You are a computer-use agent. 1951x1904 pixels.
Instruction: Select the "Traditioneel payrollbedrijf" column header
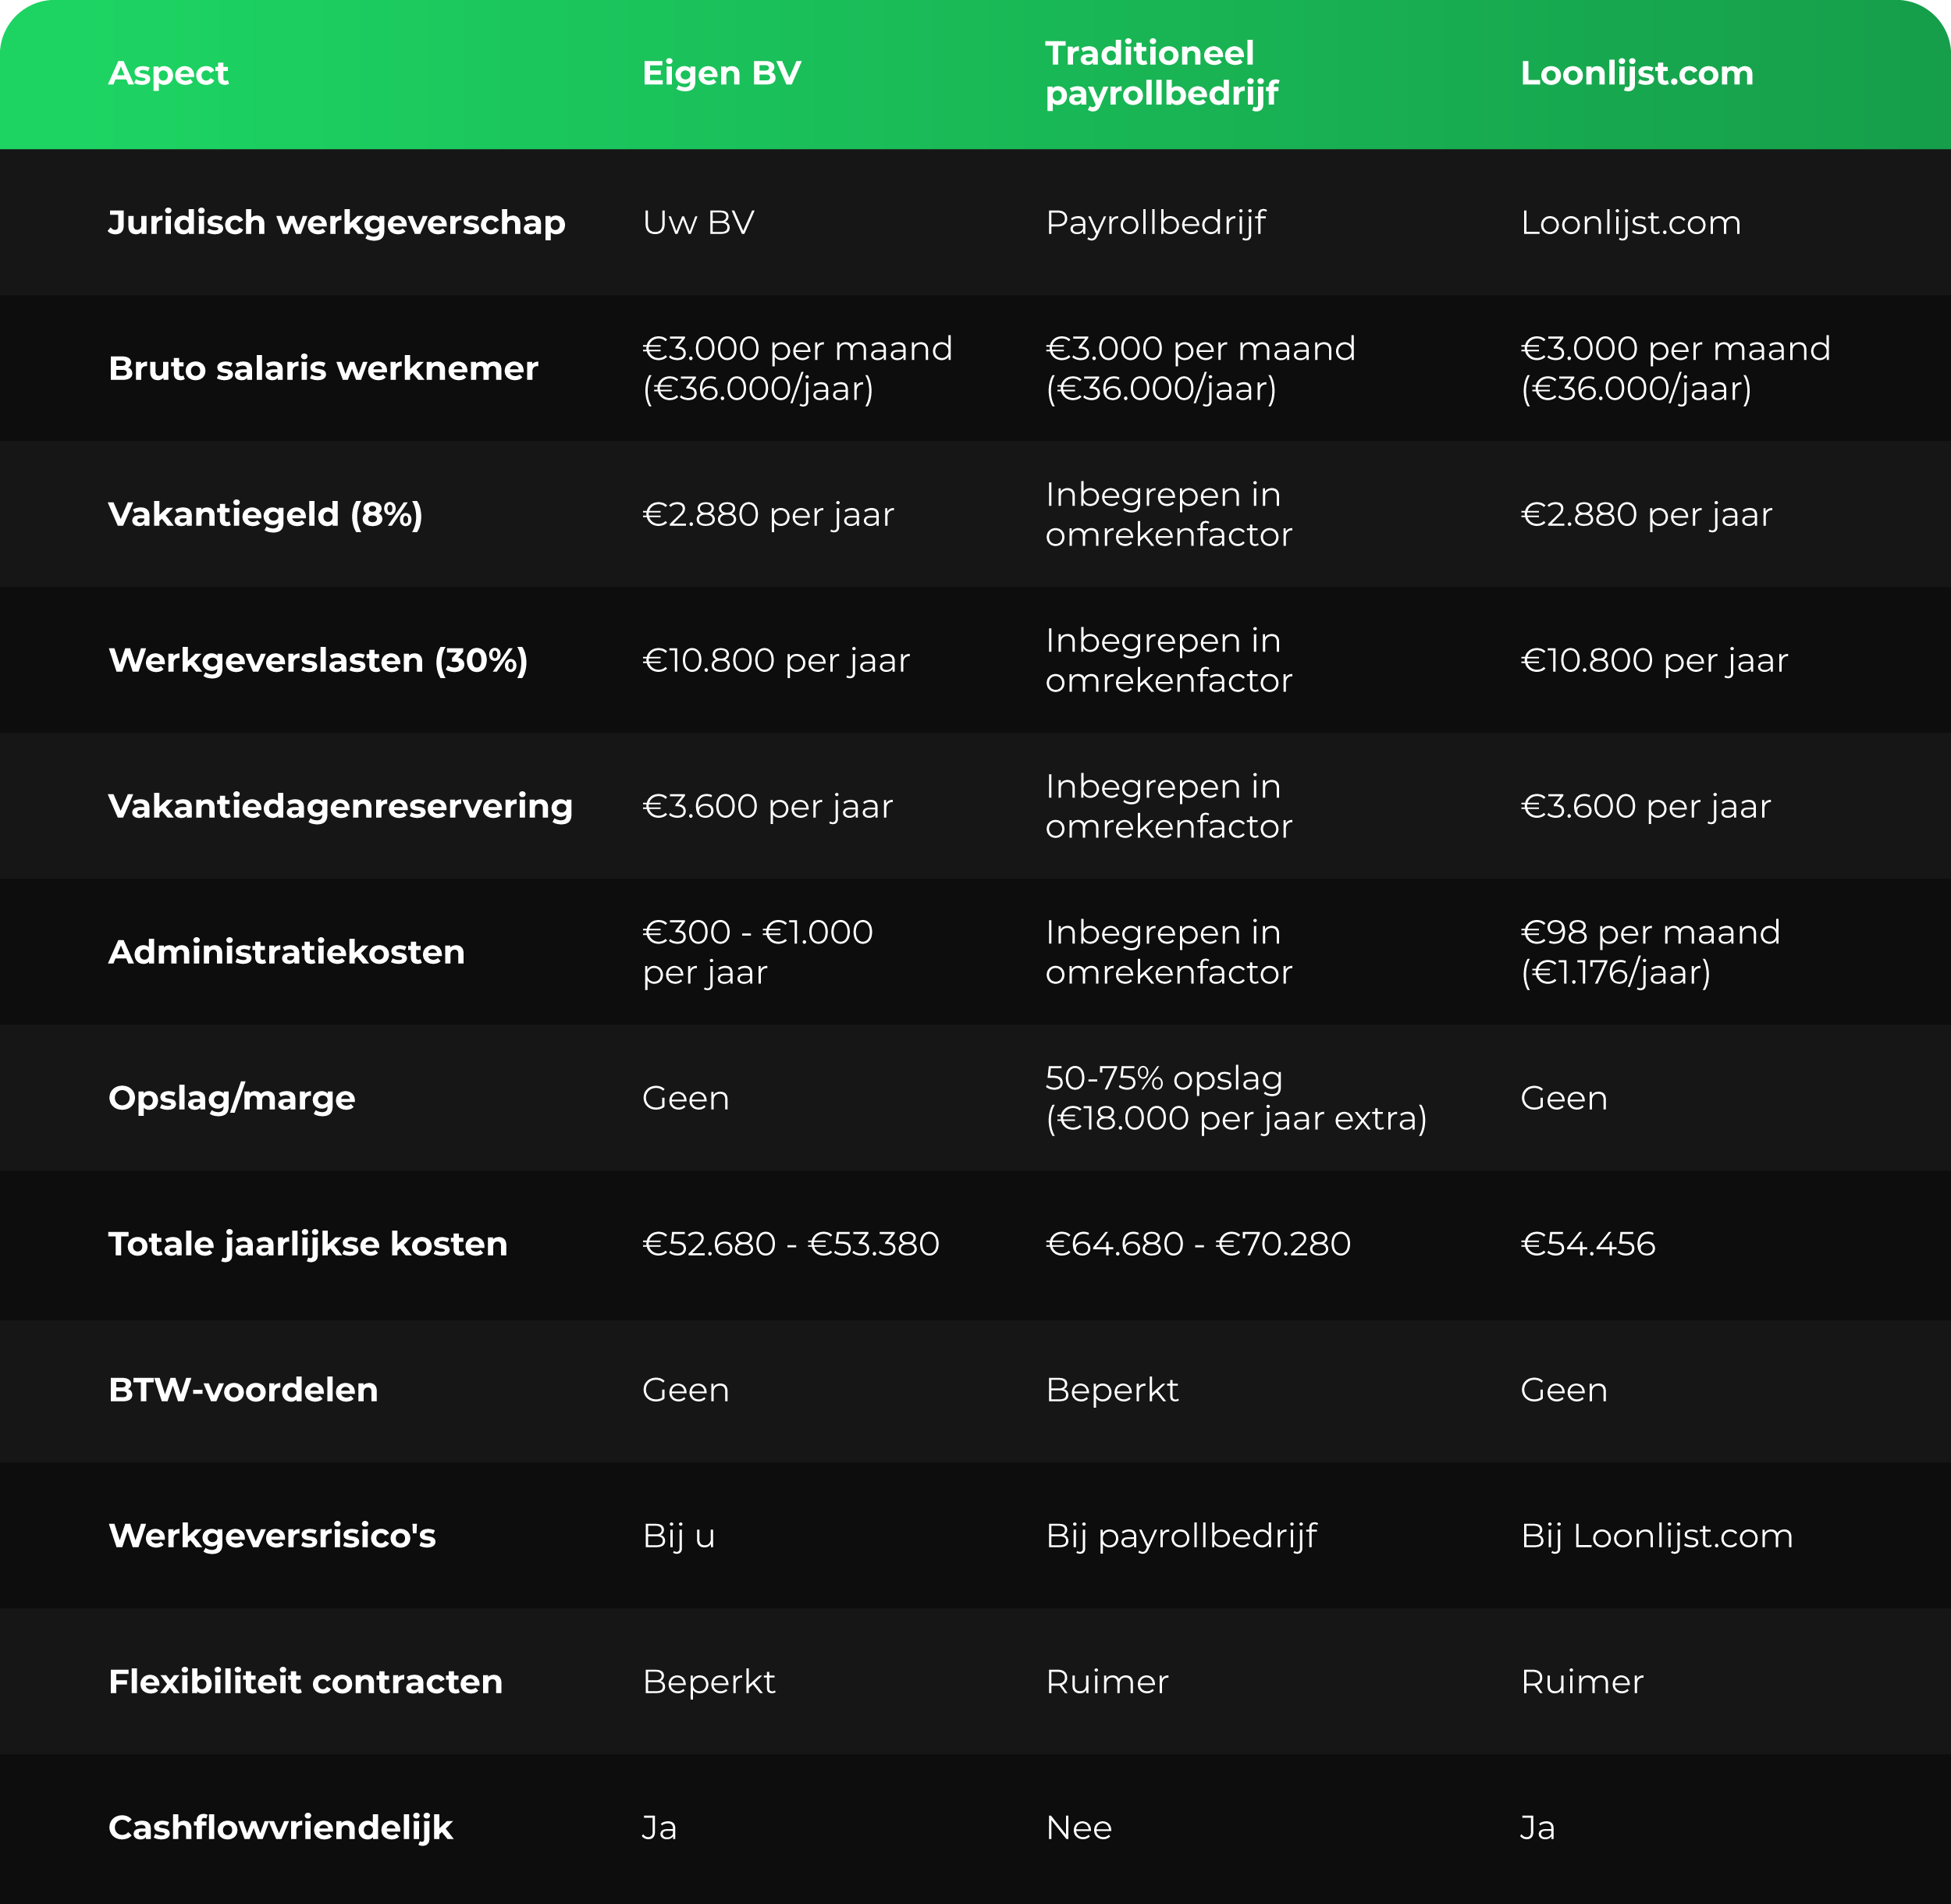tap(1161, 73)
